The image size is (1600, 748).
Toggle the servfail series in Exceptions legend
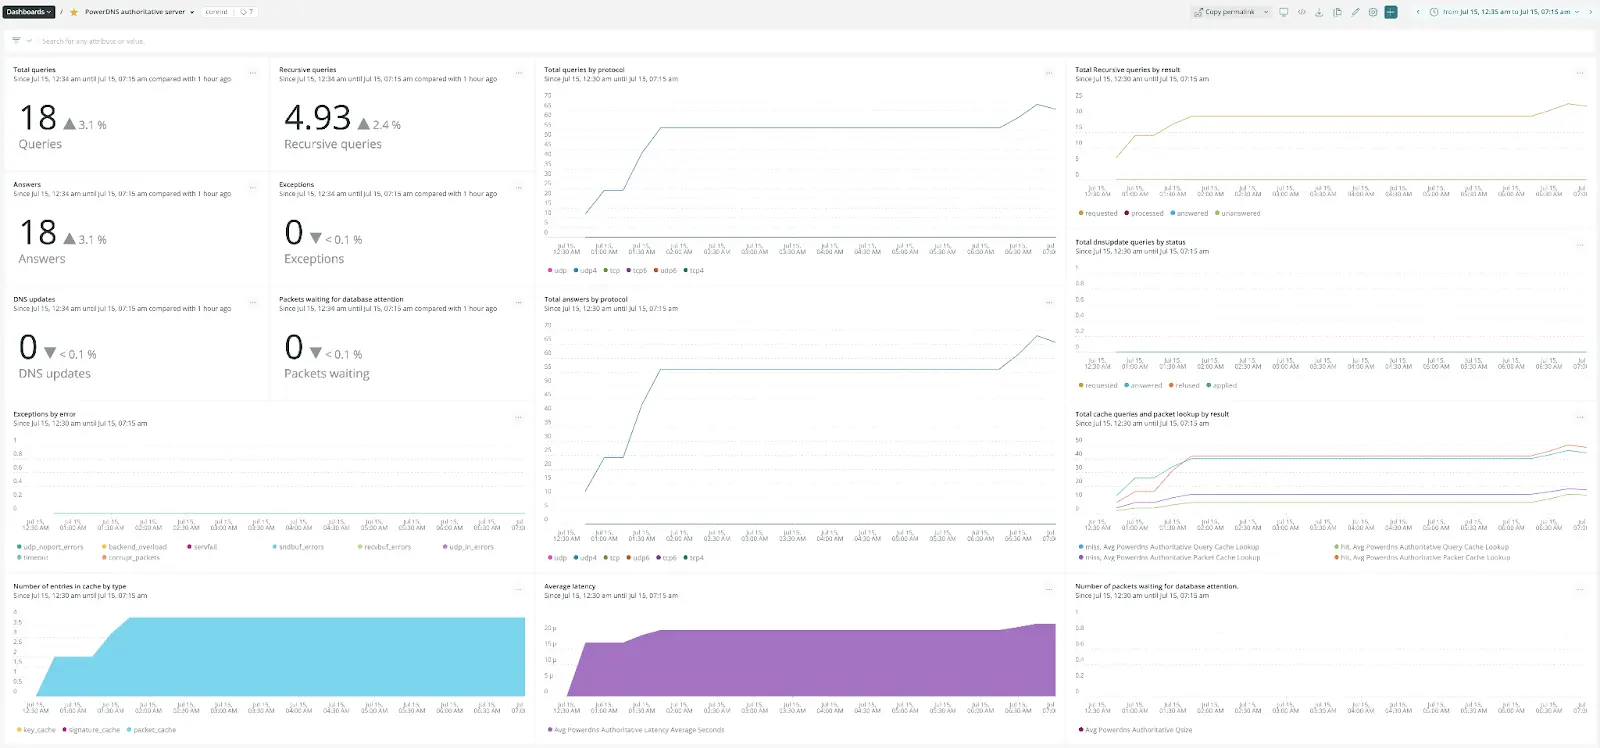click(202, 547)
